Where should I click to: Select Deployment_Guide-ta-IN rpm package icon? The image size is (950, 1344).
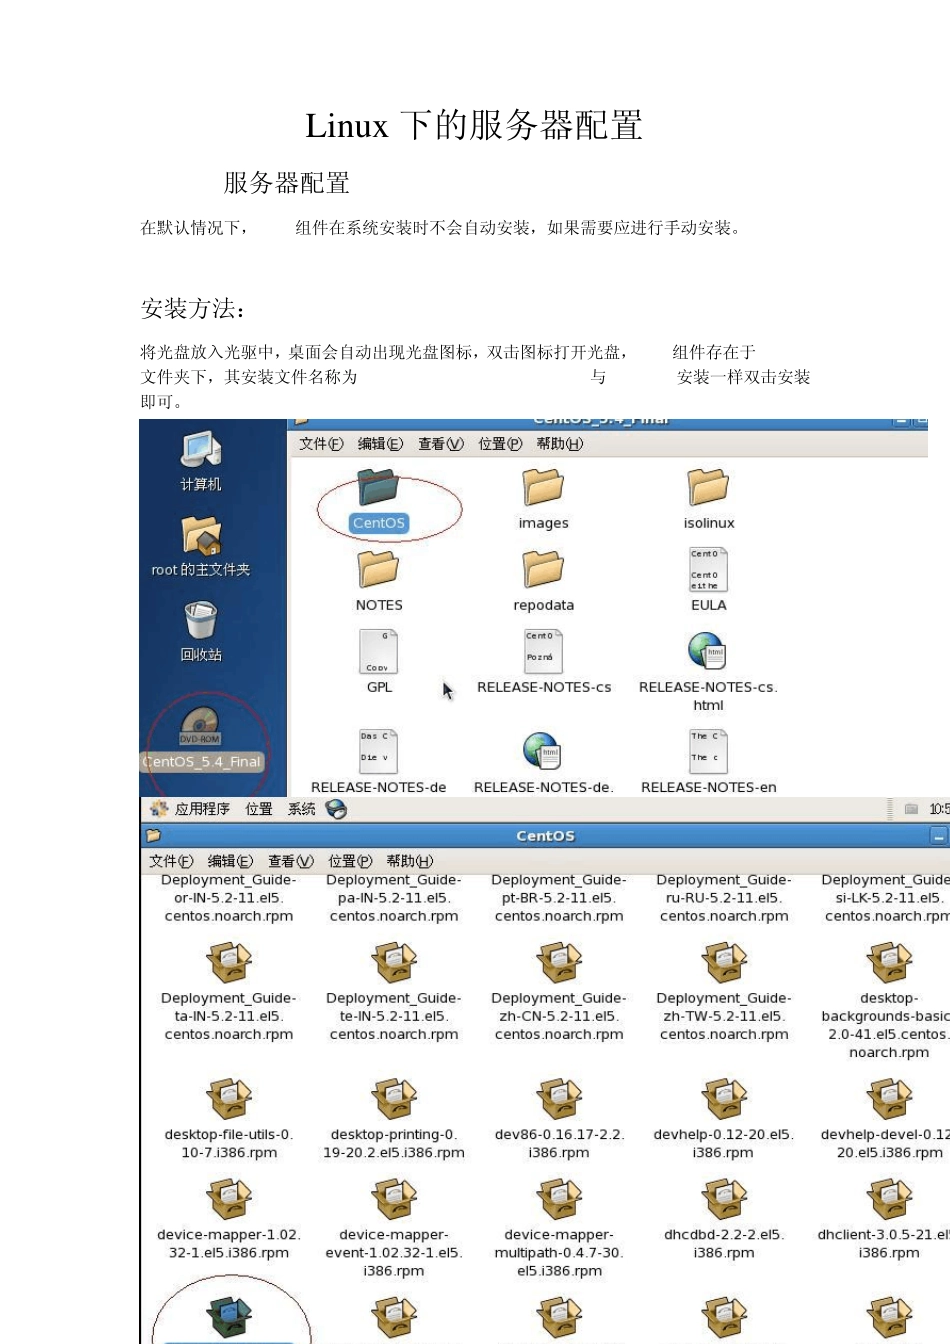[229, 963]
